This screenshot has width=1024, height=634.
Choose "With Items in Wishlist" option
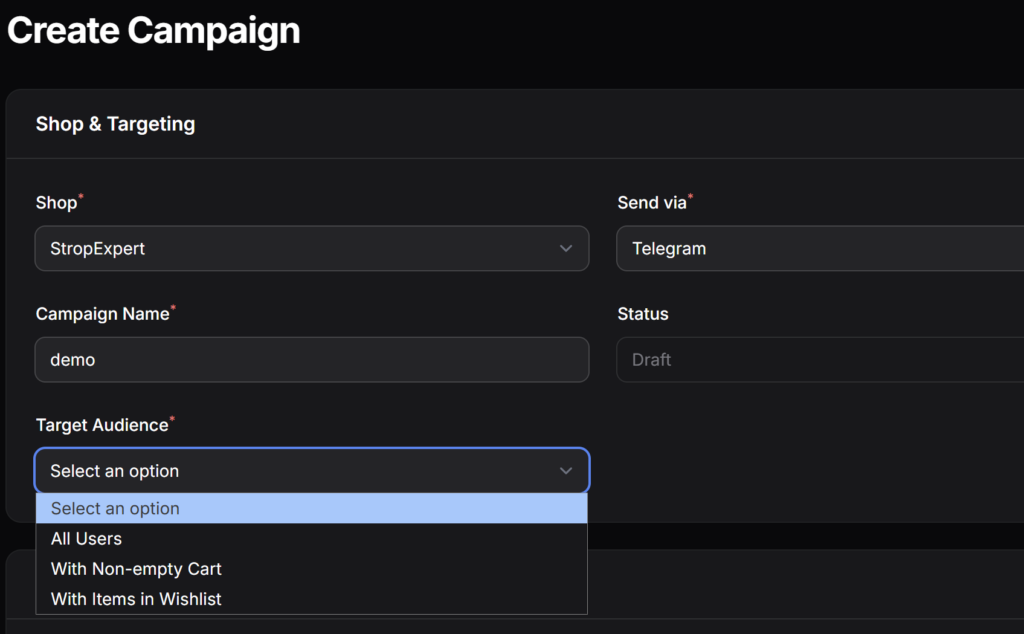coord(136,599)
